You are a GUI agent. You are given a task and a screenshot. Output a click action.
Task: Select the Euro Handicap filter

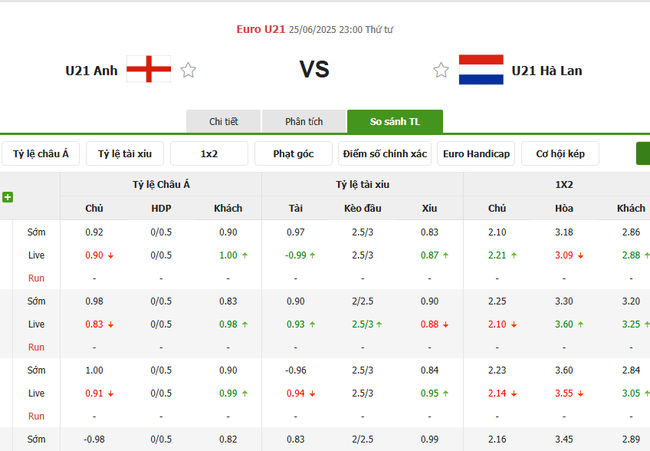pos(476,154)
